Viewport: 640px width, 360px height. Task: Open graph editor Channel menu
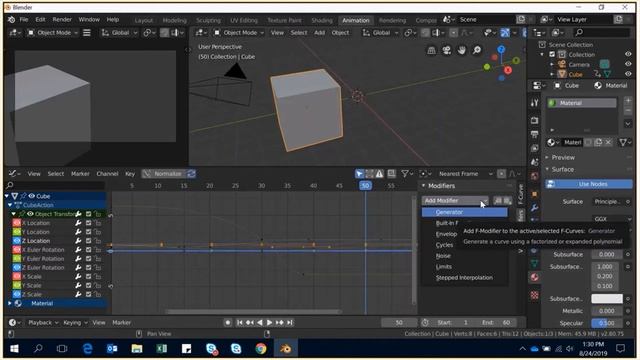pyautogui.click(x=107, y=174)
